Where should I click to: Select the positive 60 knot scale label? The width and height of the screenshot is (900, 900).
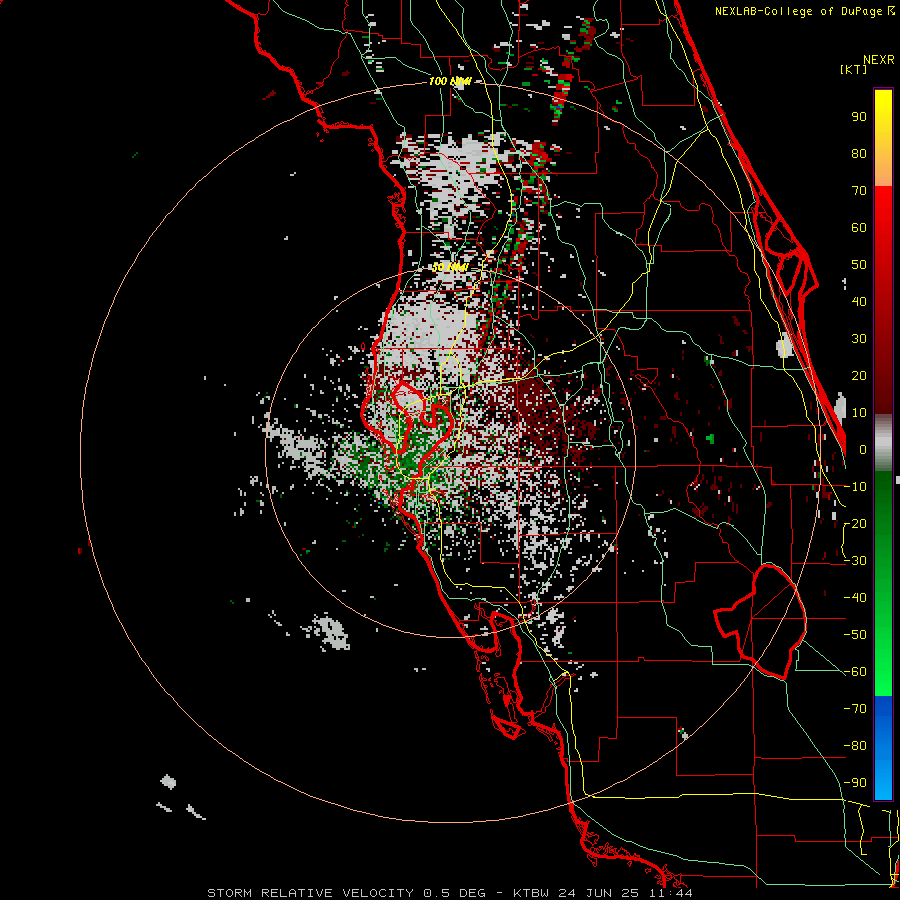pos(859,228)
